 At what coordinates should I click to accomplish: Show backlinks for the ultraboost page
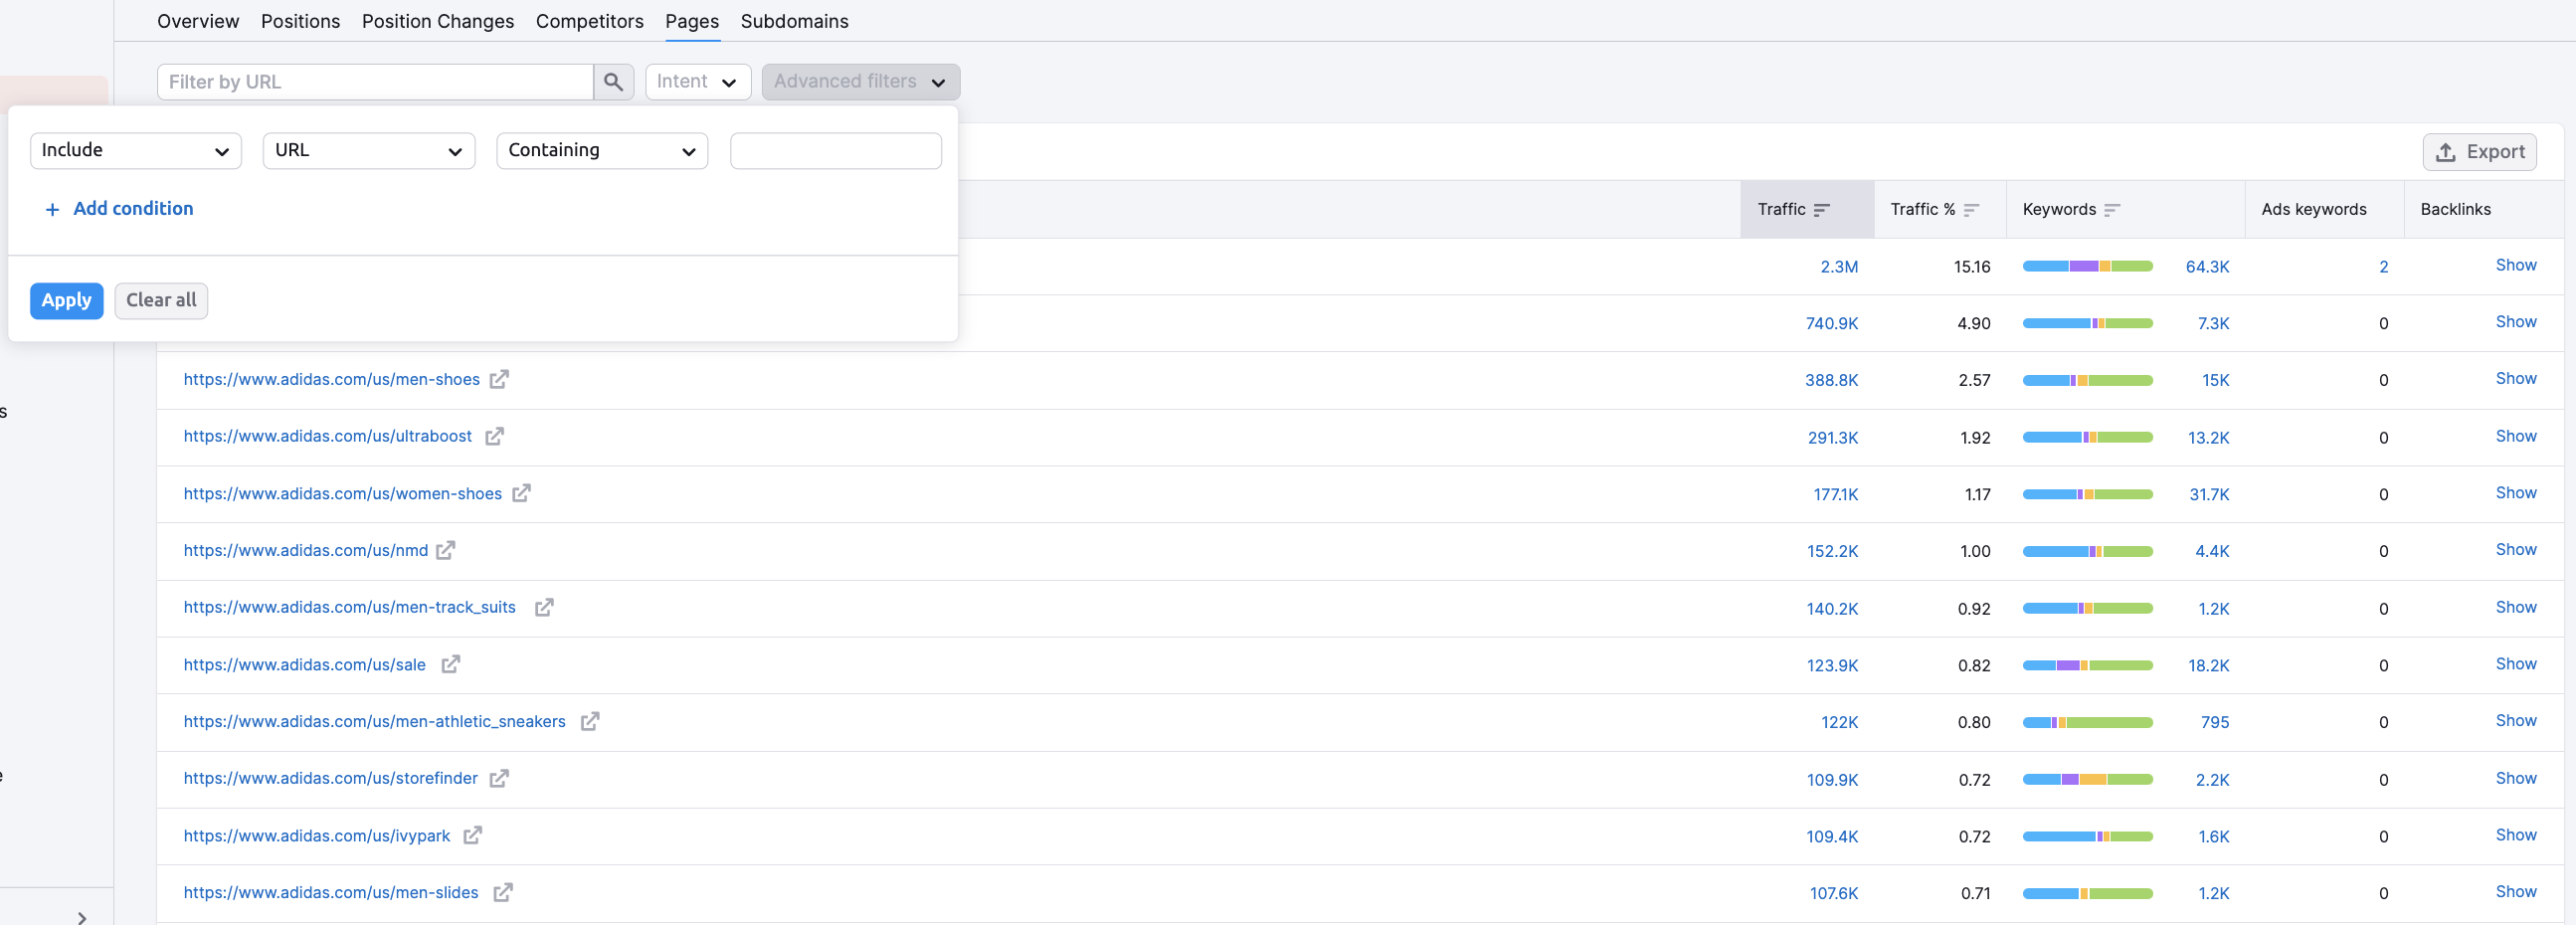[x=2516, y=436]
